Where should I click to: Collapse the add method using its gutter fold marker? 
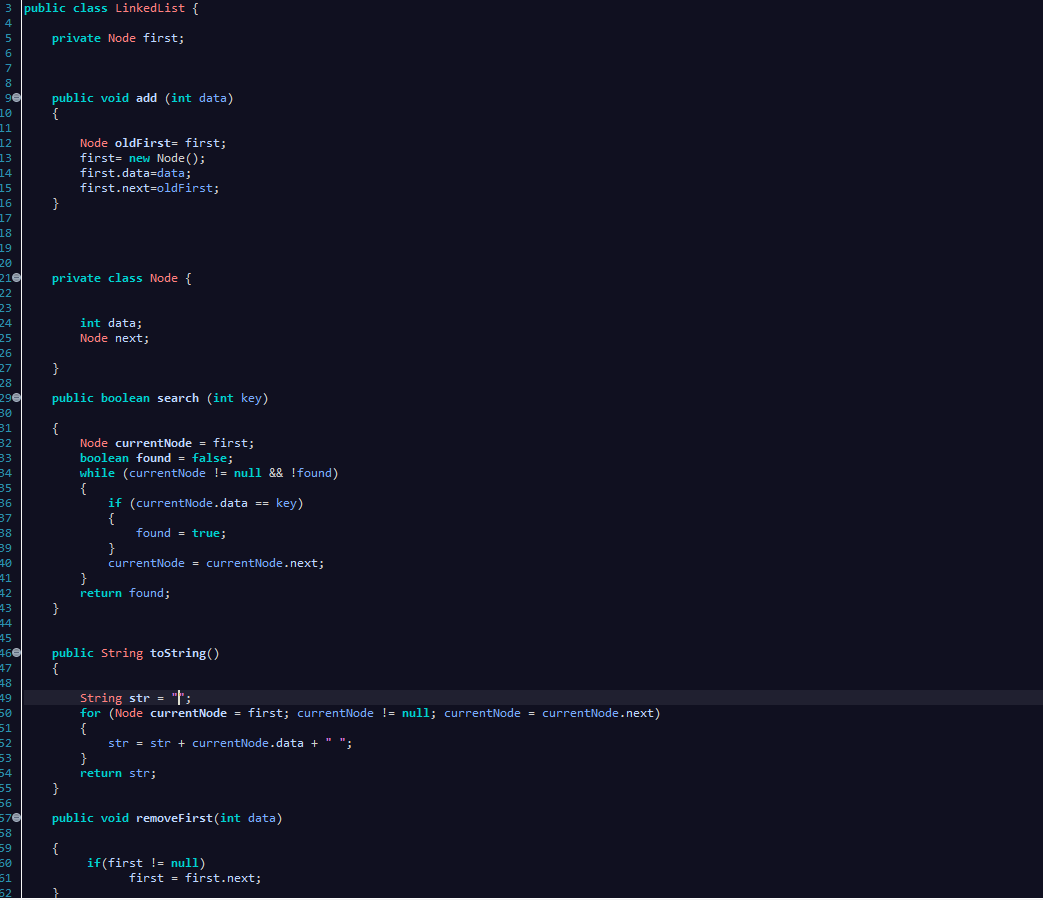(16, 97)
